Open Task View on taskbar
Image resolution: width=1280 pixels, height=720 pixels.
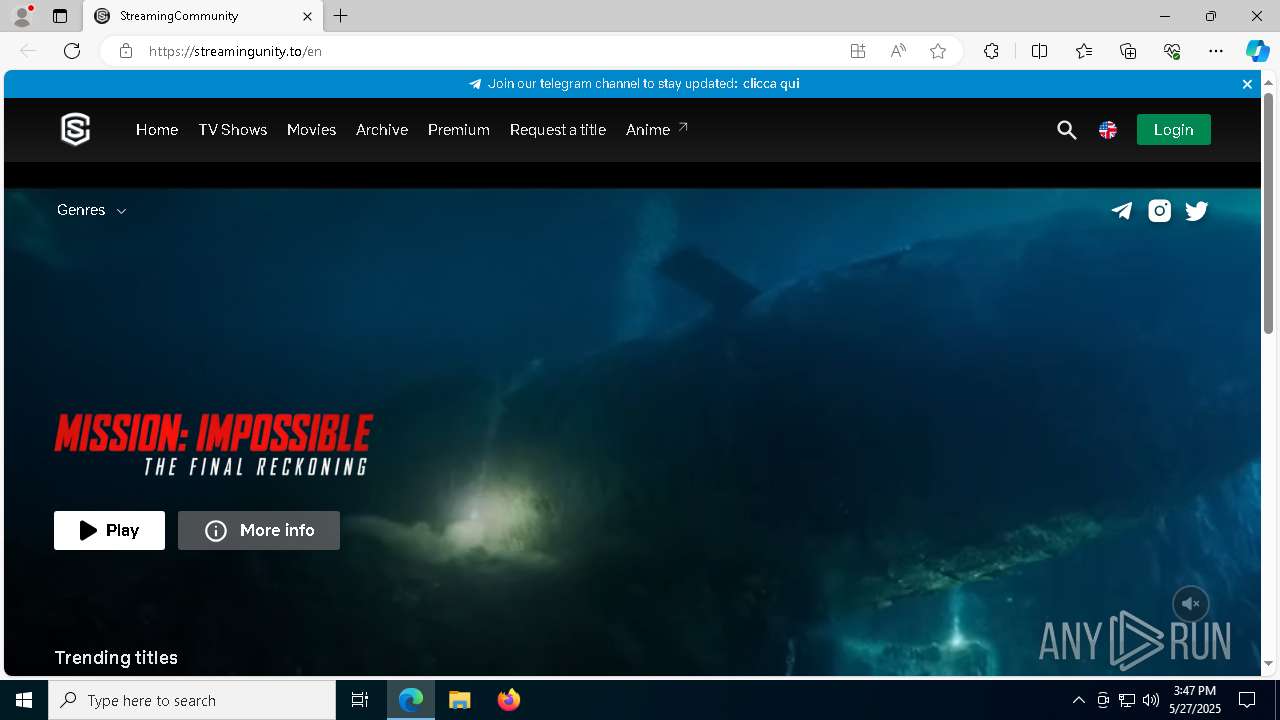[x=360, y=700]
